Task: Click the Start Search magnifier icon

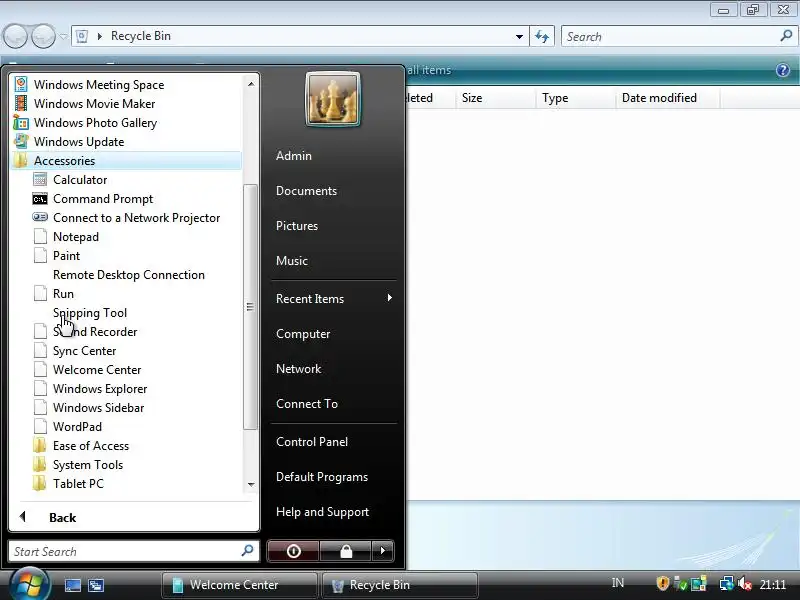Action: pyautogui.click(x=247, y=551)
